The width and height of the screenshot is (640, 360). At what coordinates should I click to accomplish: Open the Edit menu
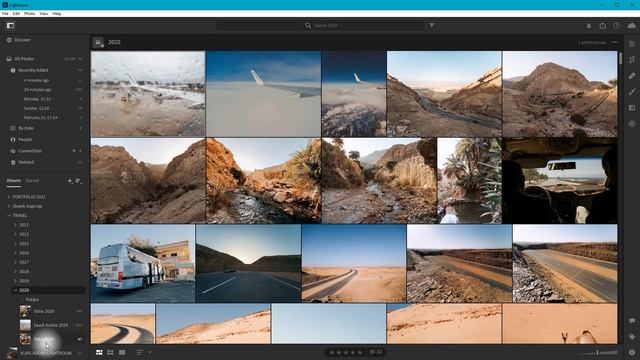(16, 13)
